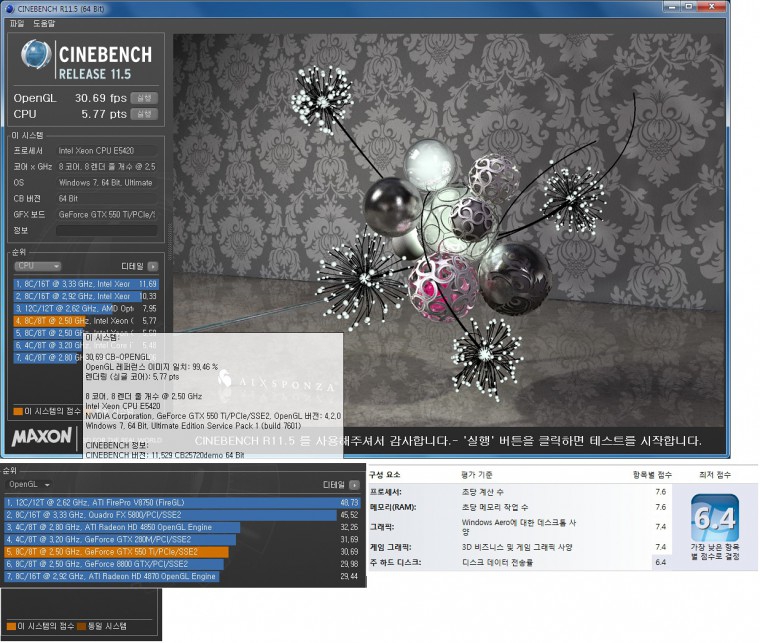Screen dimensions: 760x643
Task: Click the GFX board field GeForce GTX 550 Ti
Action: click(x=107, y=214)
